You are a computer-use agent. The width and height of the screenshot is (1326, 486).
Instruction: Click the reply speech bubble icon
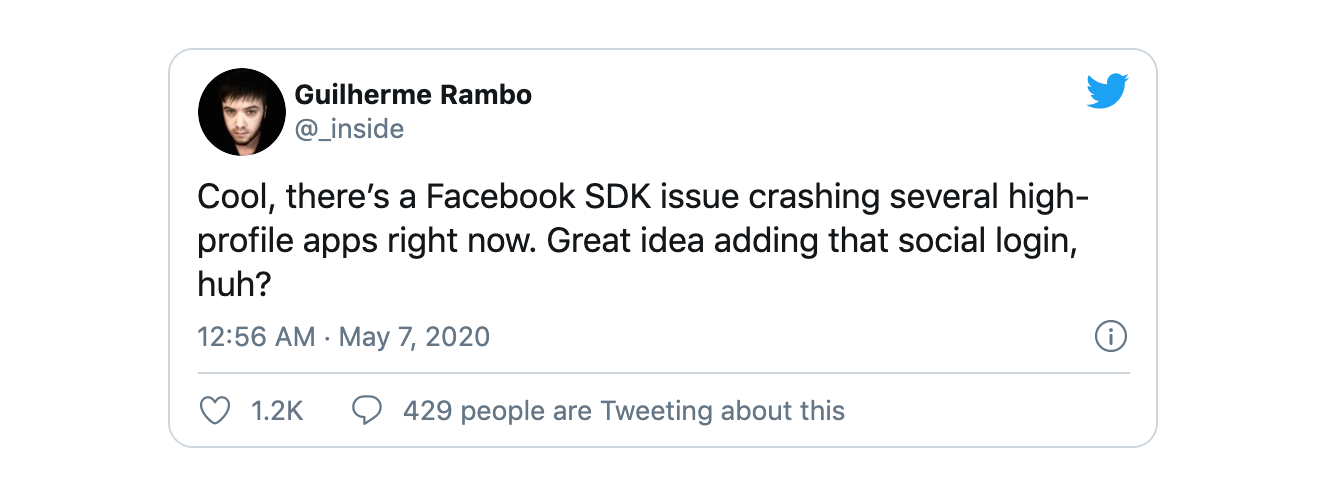[368, 410]
